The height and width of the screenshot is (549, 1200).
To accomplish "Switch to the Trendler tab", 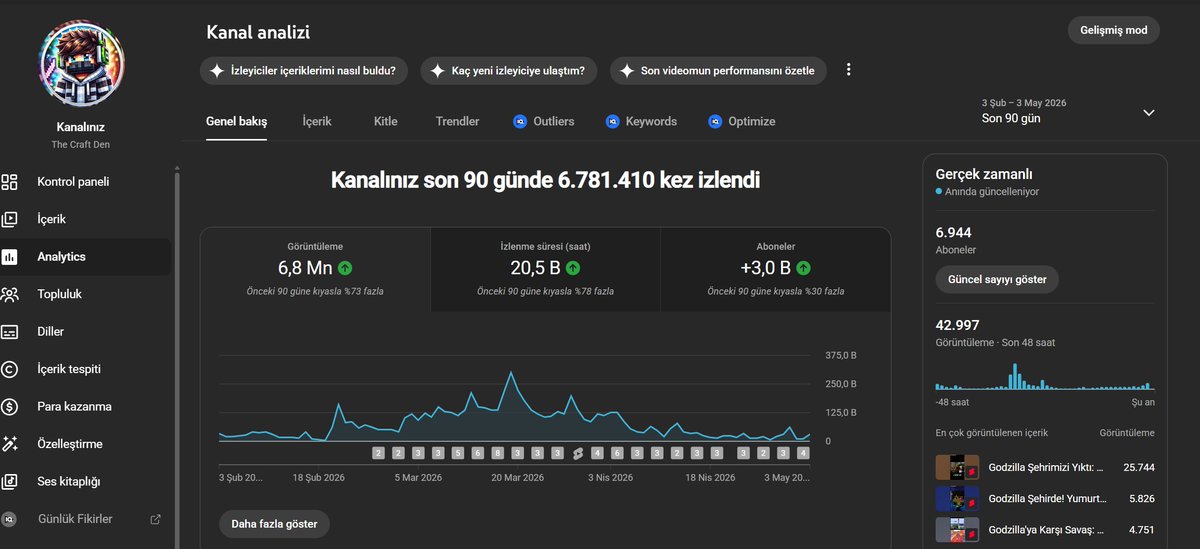I will [x=457, y=121].
